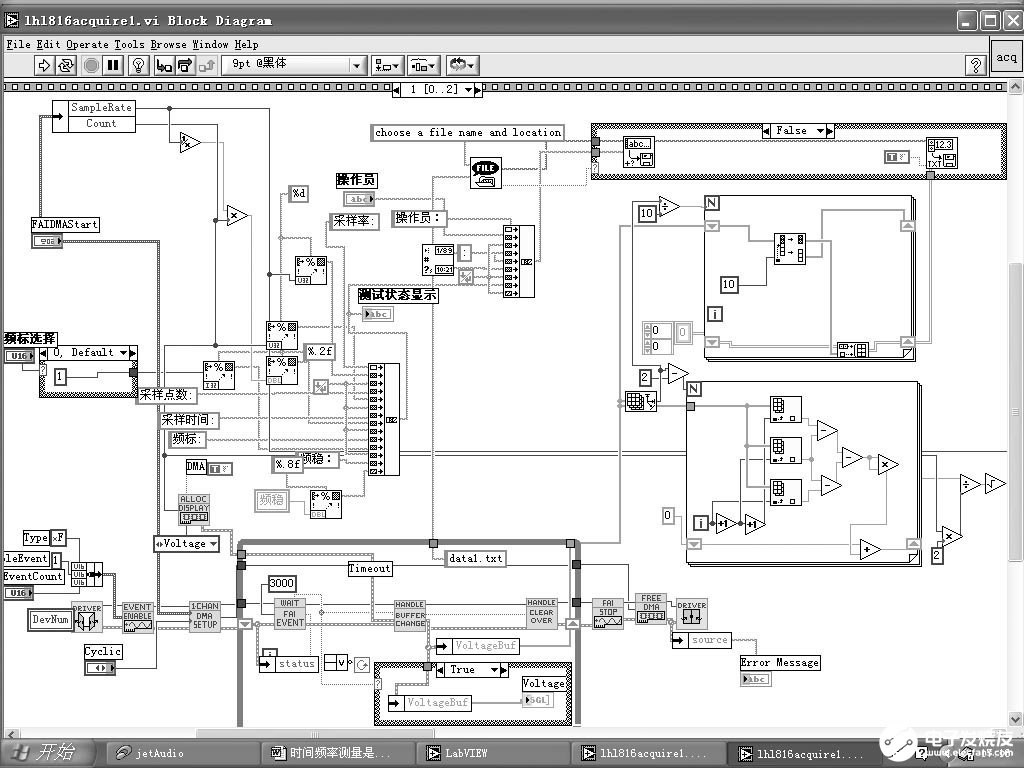Click the DRIVER open node near DevNum

click(87, 618)
